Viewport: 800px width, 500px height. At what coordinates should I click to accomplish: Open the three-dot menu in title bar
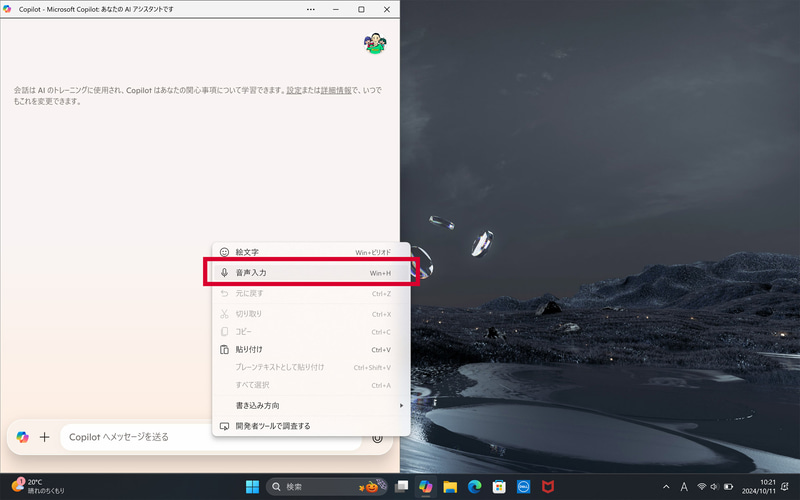click(311, 9)
